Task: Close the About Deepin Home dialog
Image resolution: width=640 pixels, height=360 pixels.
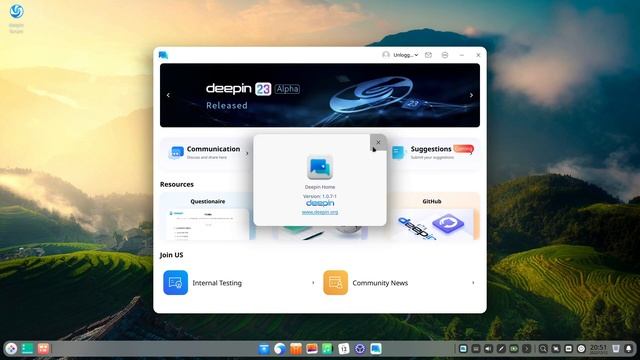Action: pyautogui.click(x=378, y=142)
